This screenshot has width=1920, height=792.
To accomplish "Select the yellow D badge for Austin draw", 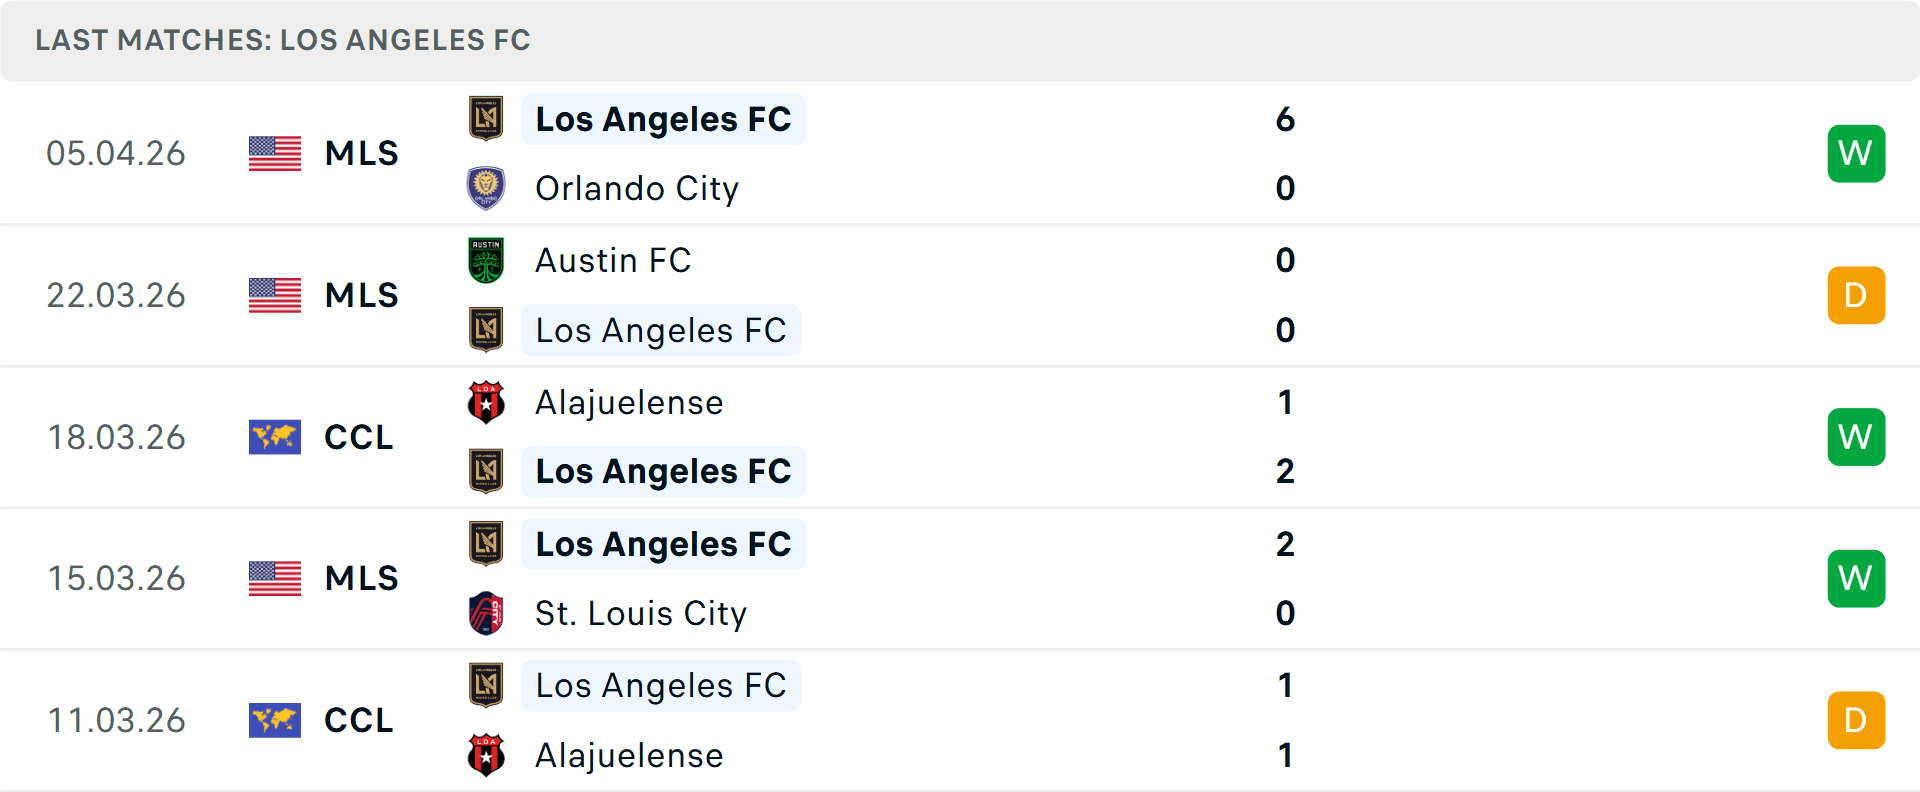I will click(1856, 295).
